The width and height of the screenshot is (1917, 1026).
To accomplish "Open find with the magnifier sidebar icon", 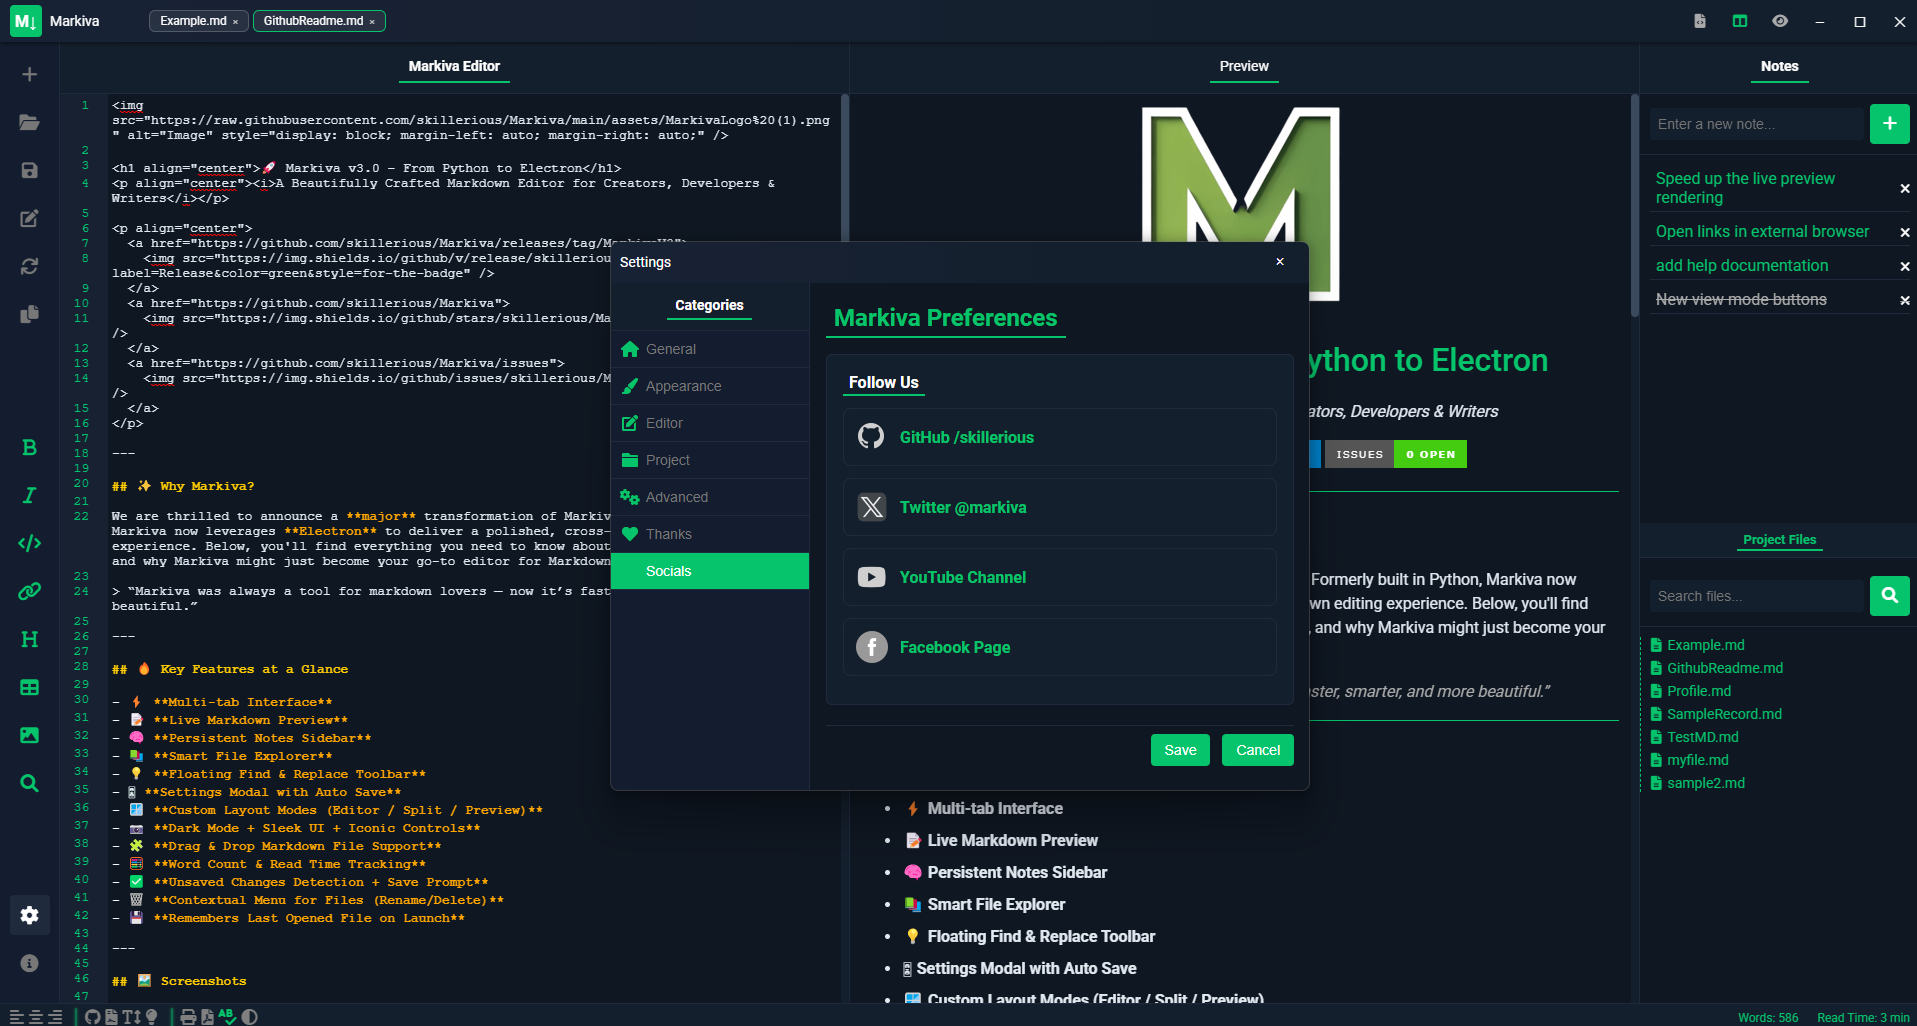I will point(30,783).
